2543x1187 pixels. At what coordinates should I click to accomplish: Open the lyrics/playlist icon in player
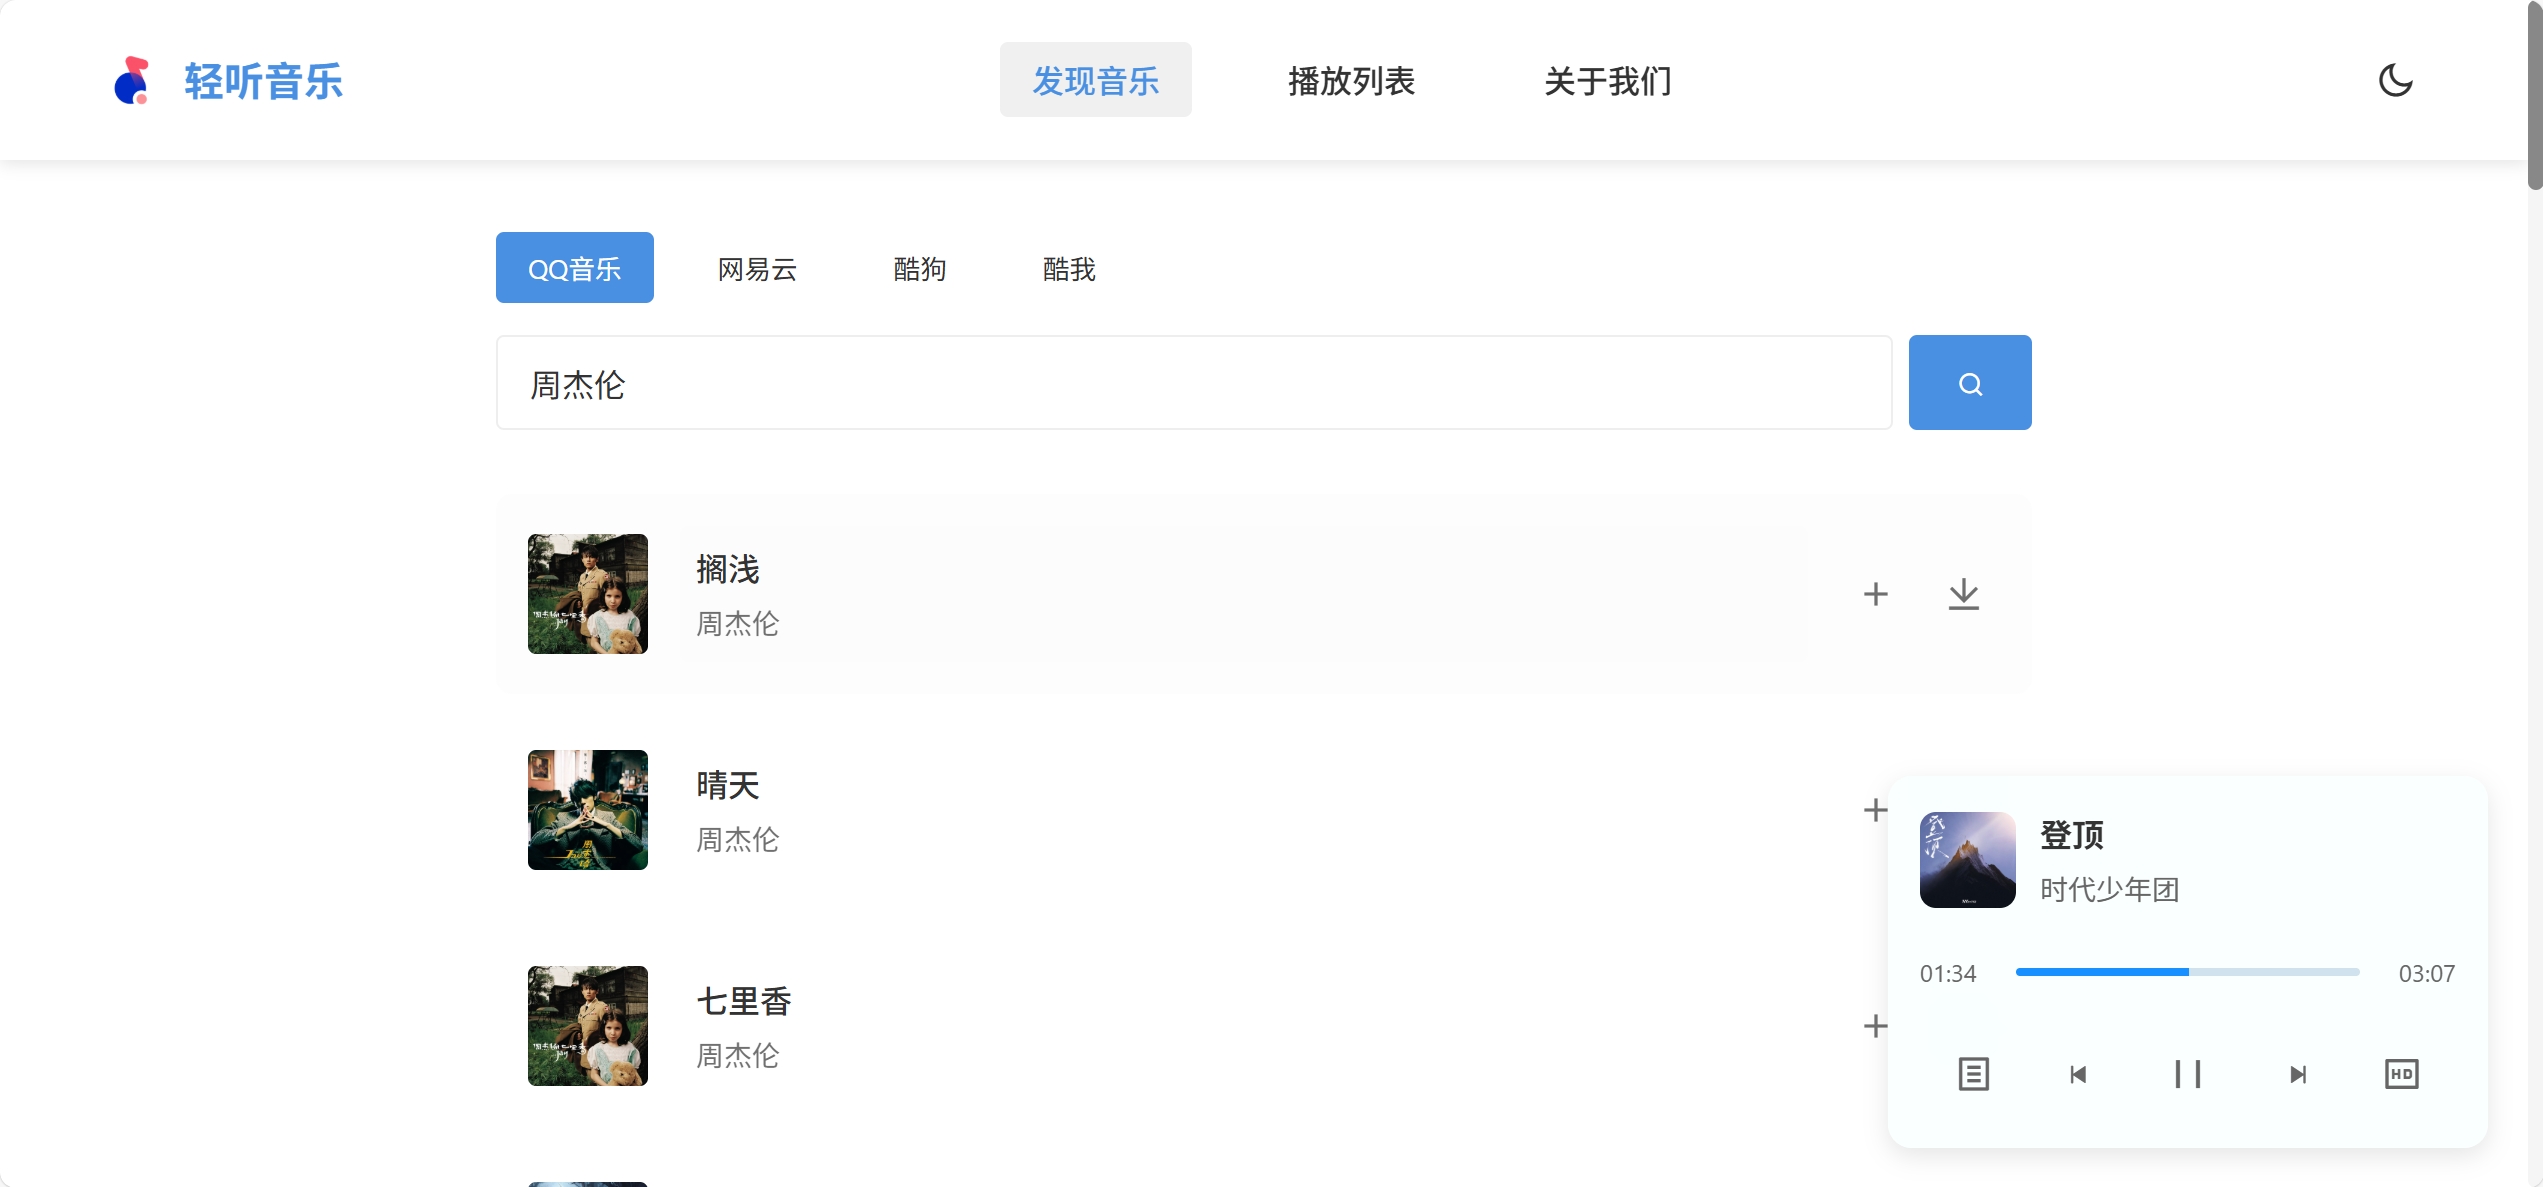coord(1974,1074)
